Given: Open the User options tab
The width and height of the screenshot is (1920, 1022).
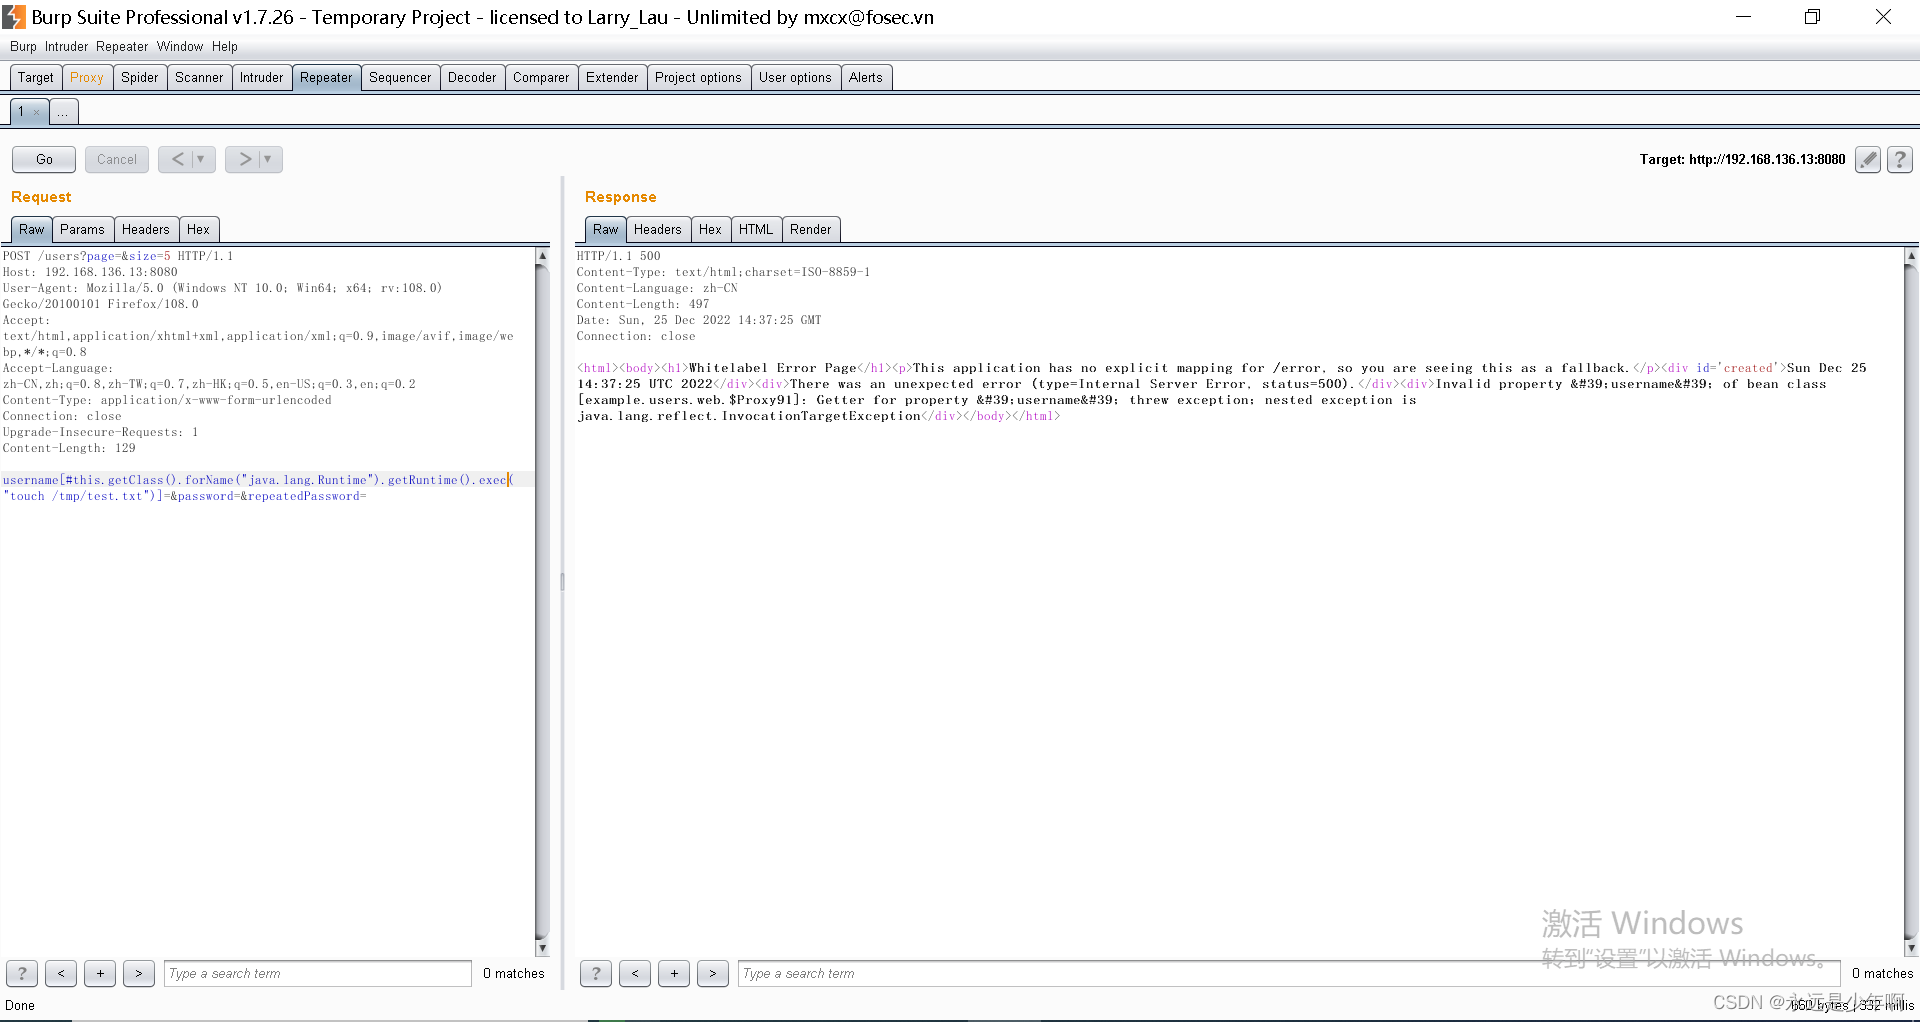Looking at the screenshot, I should click(795, 77).
